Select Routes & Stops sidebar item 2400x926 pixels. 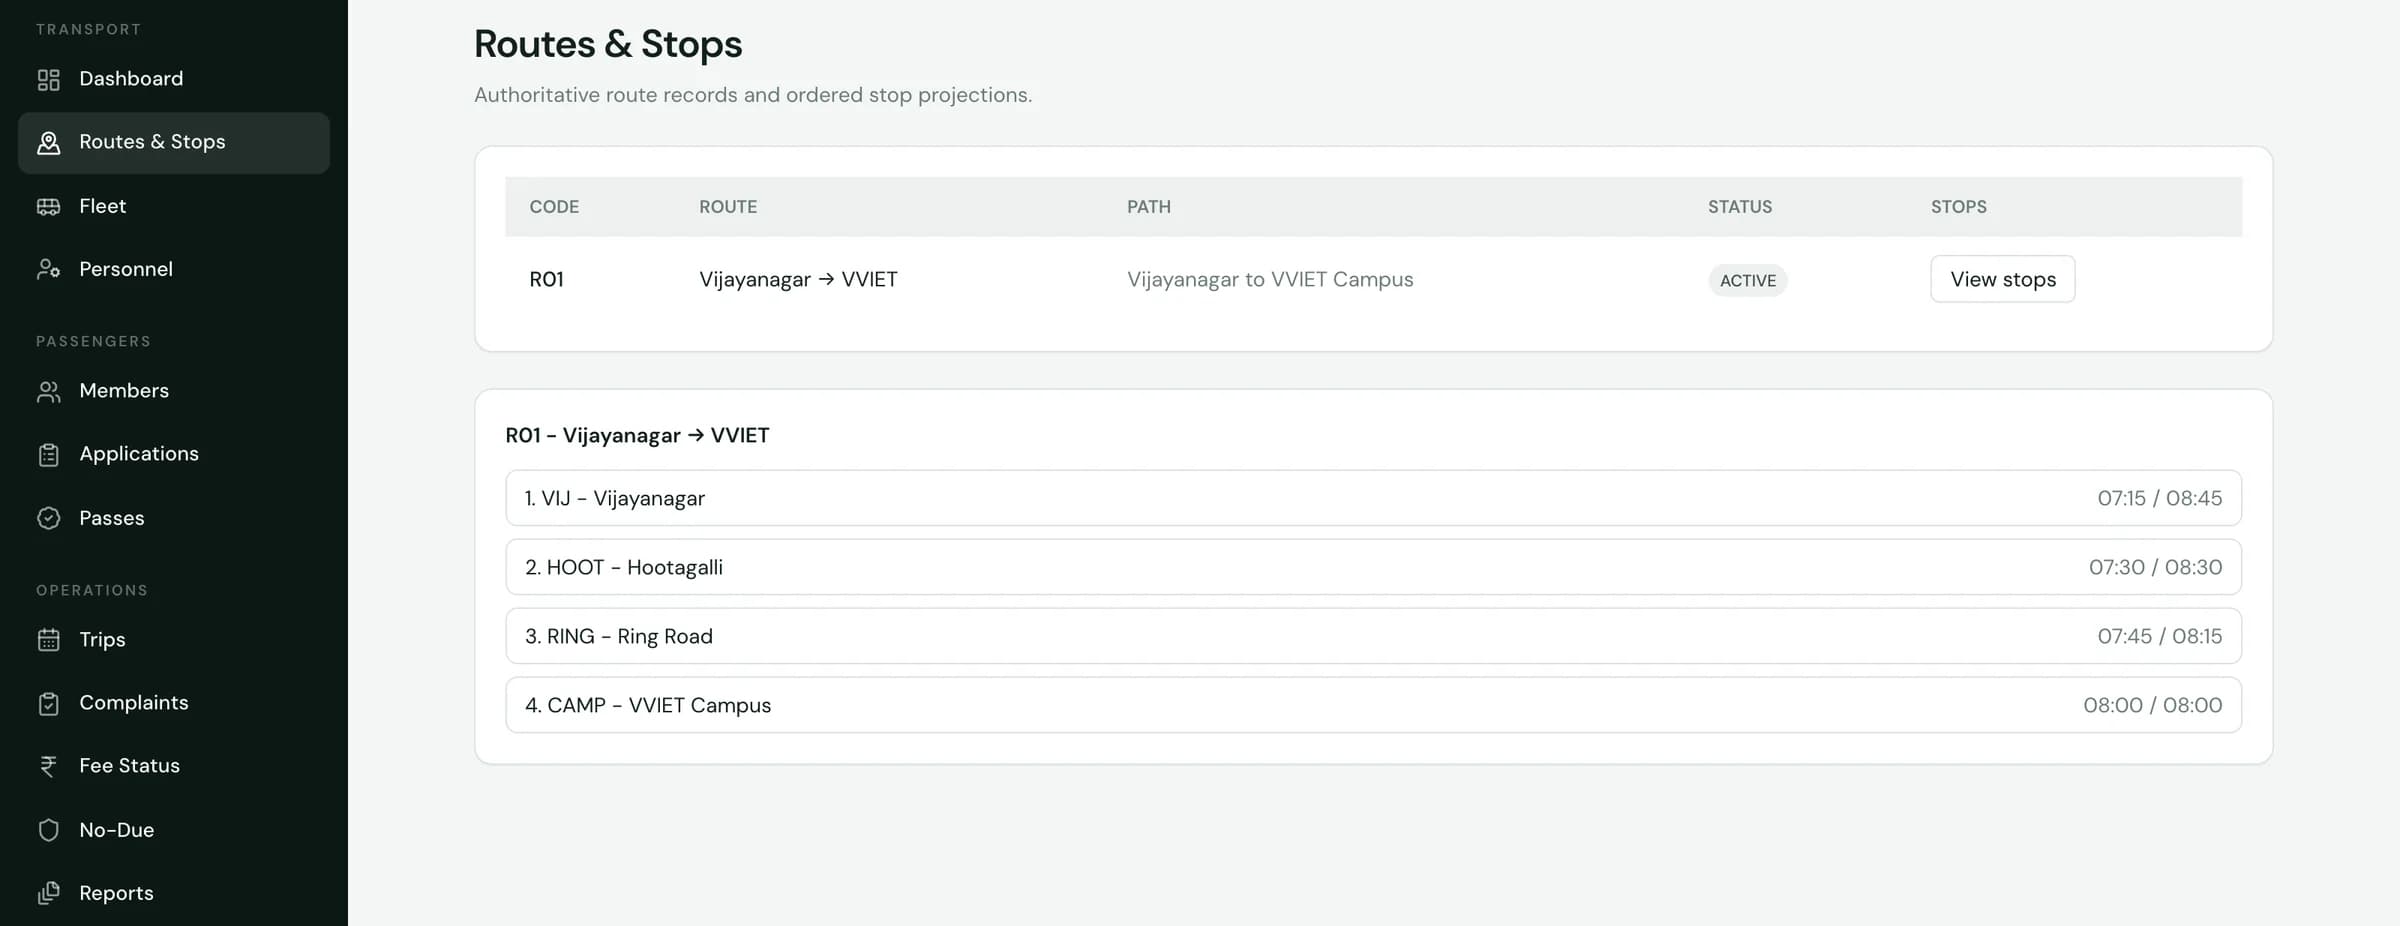pos(174,142)
